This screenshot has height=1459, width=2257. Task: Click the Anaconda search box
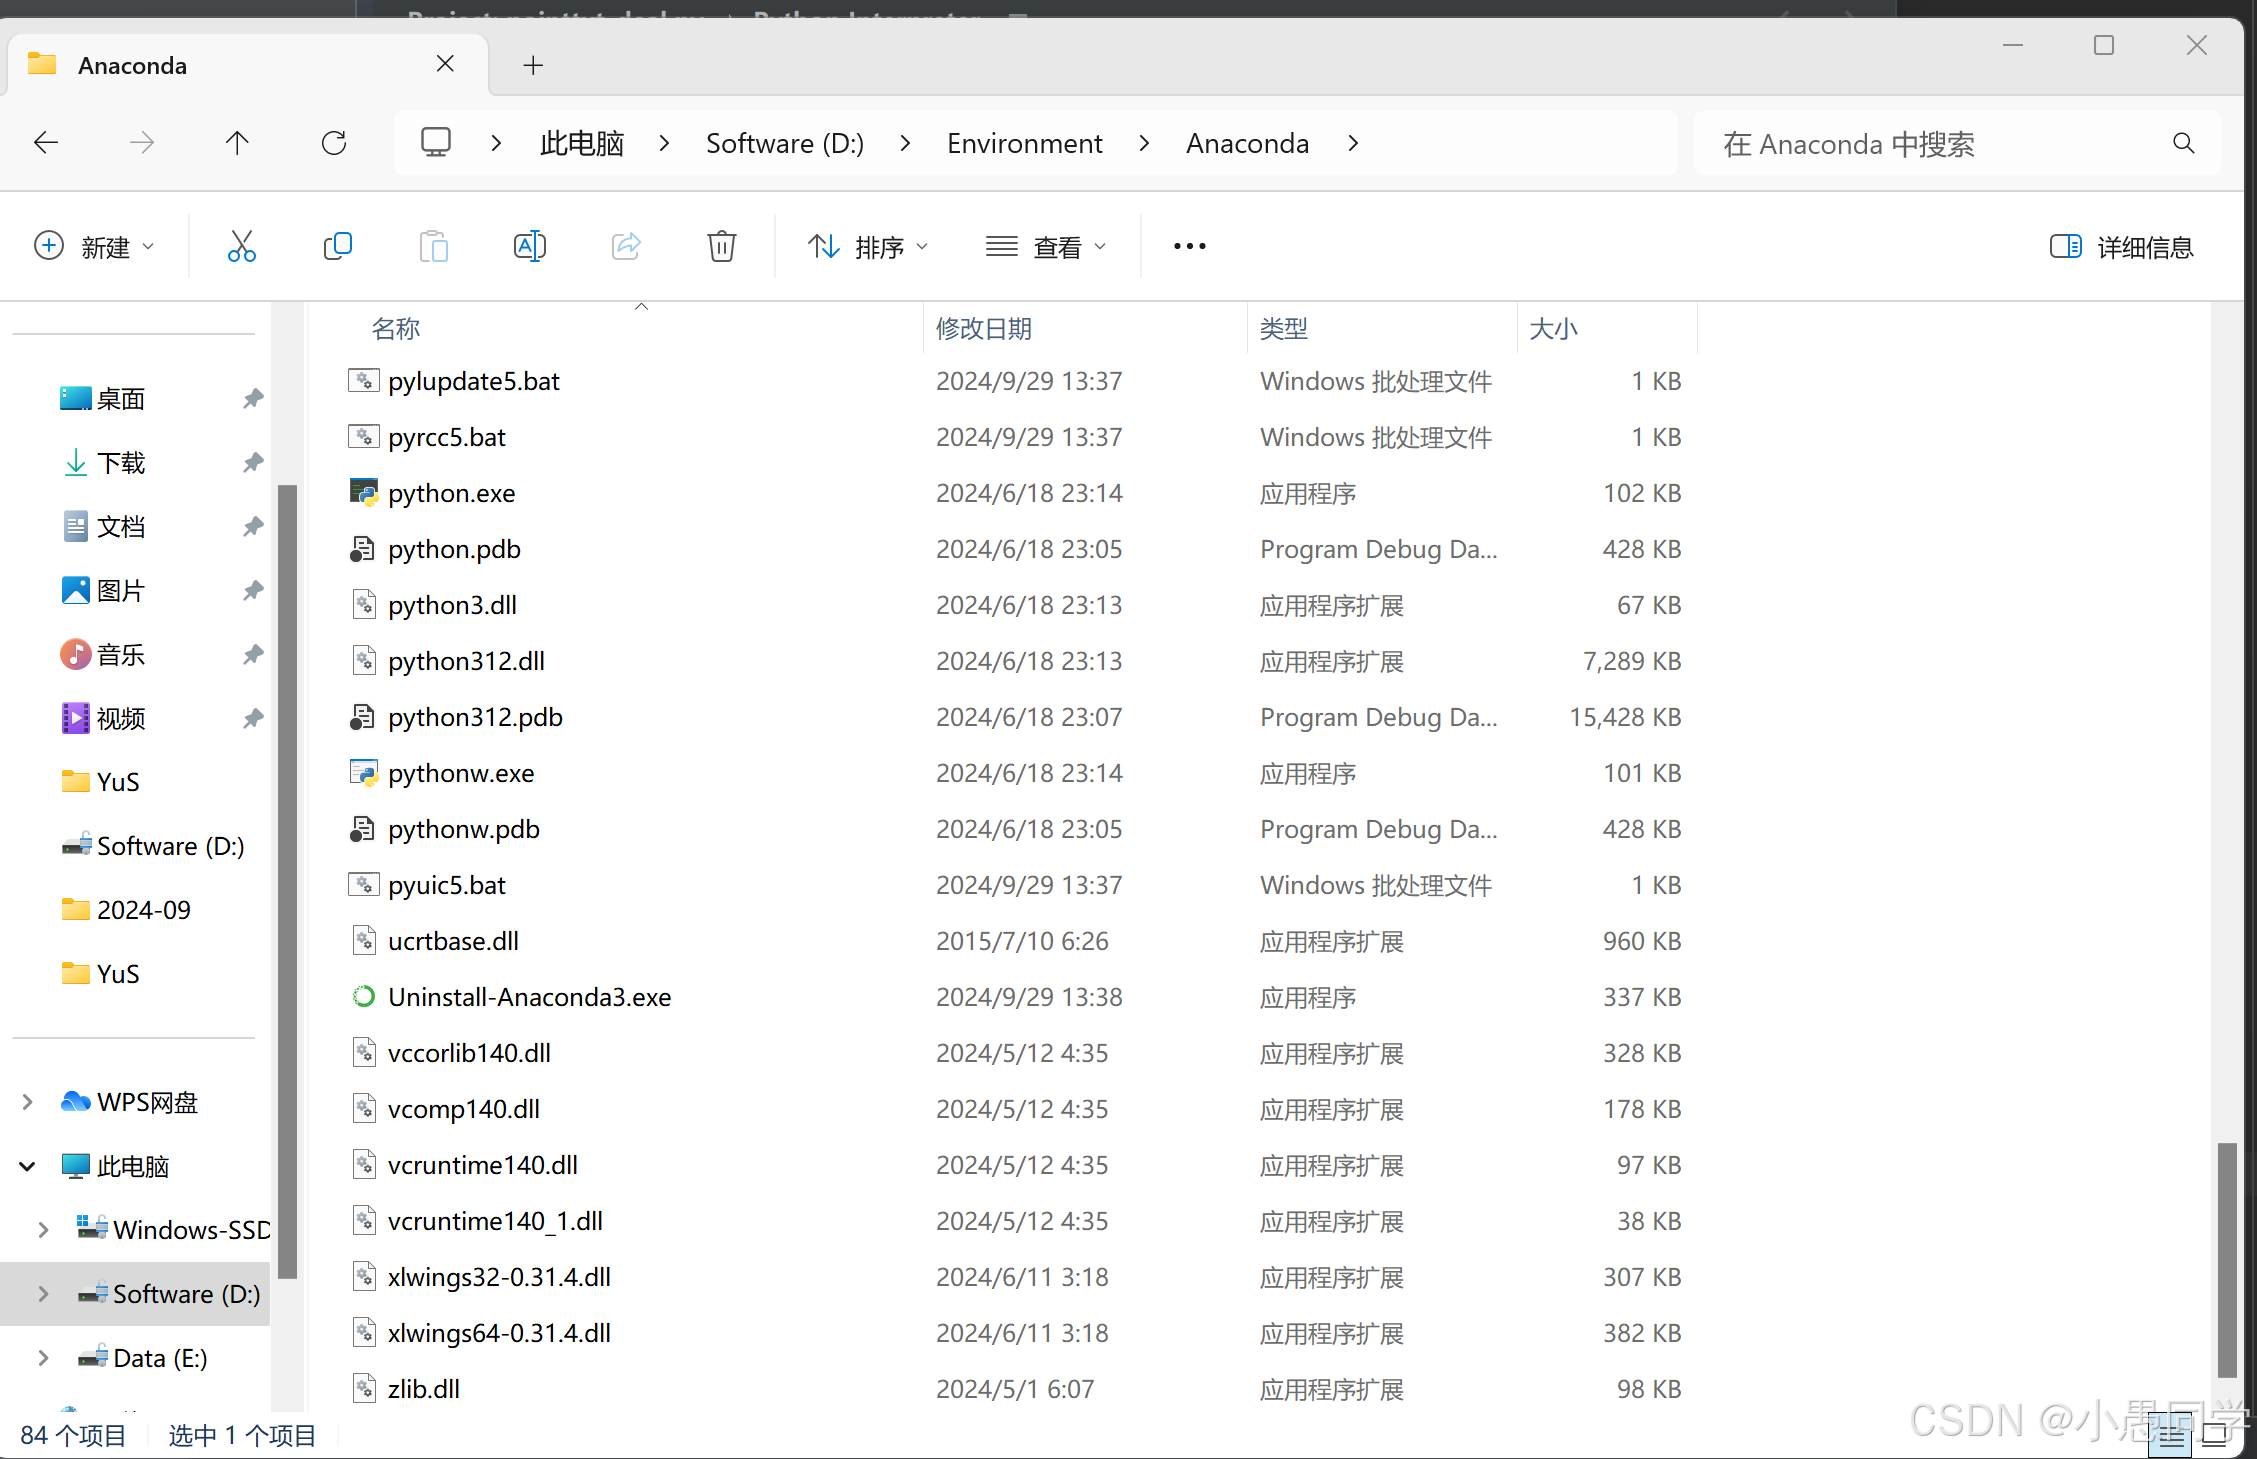coord(1958,144)
